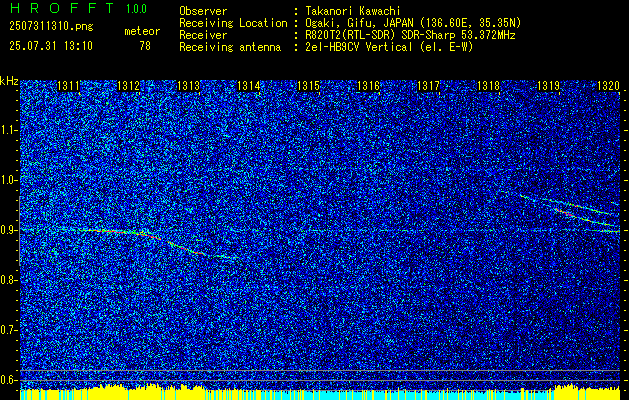Click the 1314 time marker
This screenshot has width=629, height=400.
point(248,86)
